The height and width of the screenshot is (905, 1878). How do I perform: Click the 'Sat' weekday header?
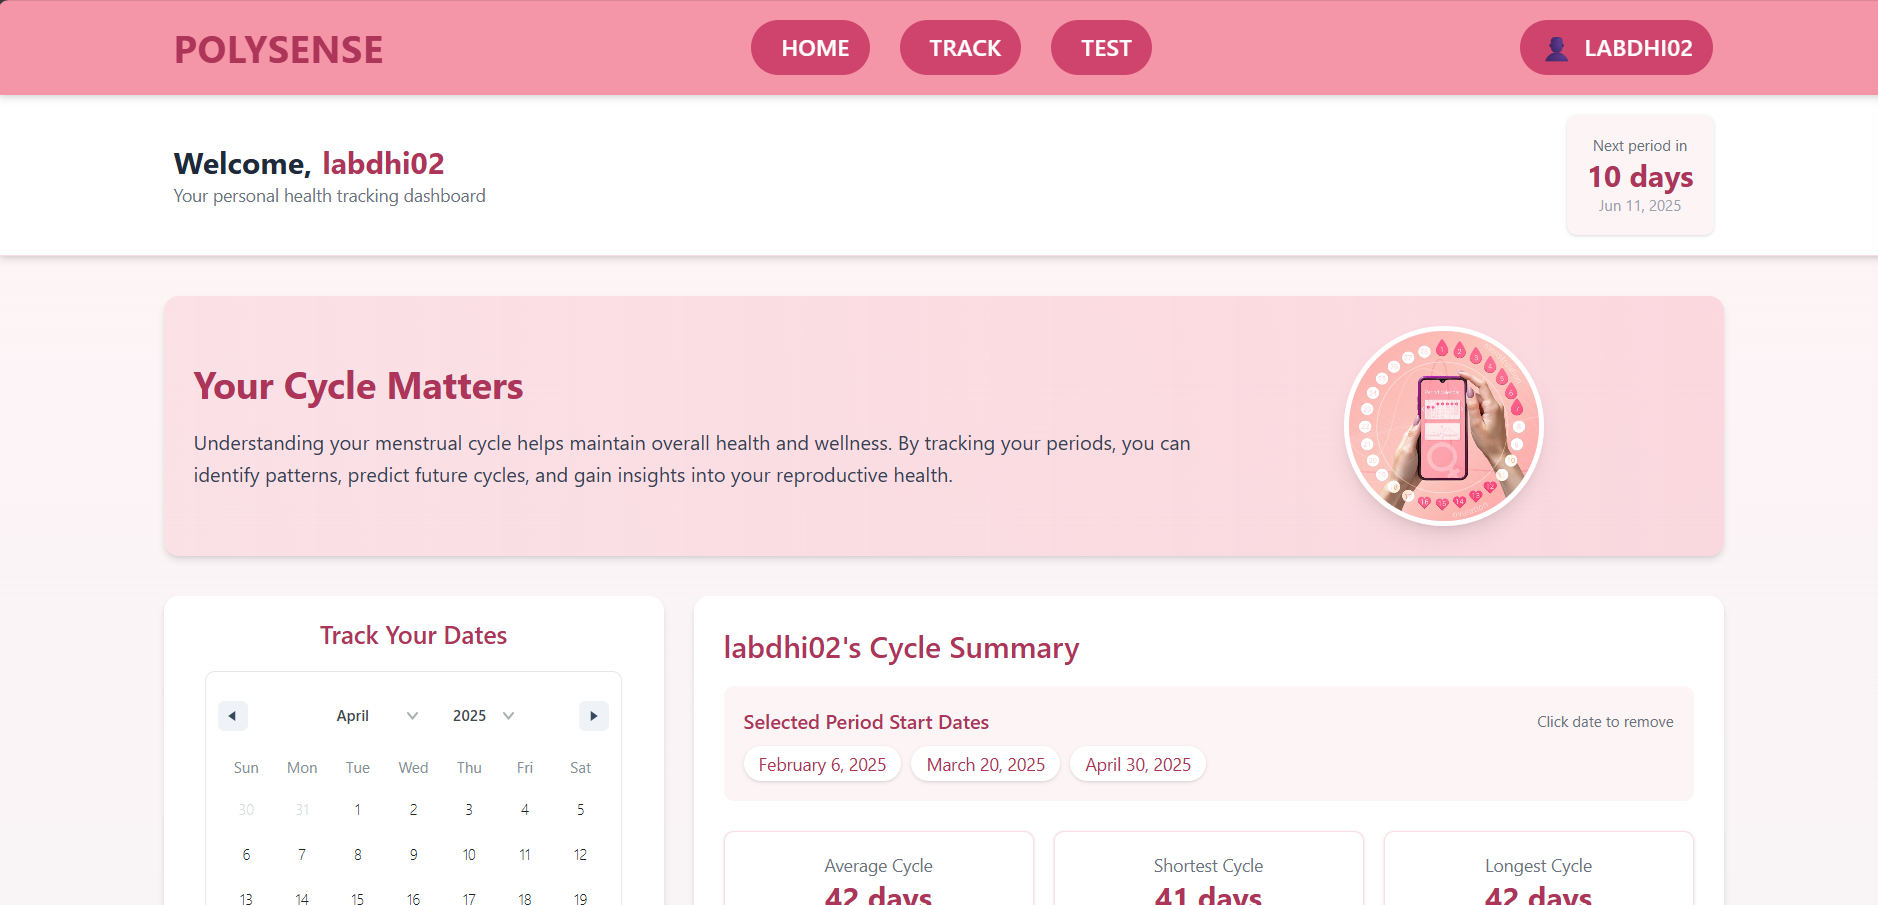(580, 768)
